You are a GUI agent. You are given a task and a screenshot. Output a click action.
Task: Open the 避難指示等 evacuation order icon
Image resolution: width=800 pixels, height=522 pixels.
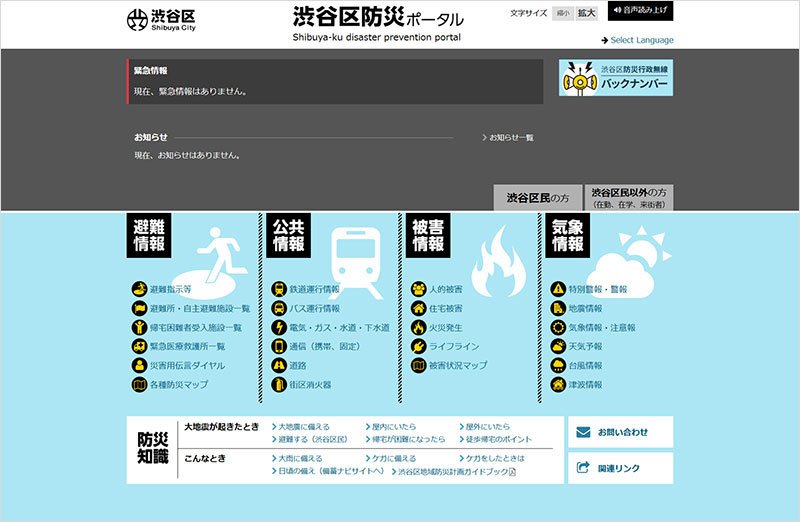click(139, 289)
